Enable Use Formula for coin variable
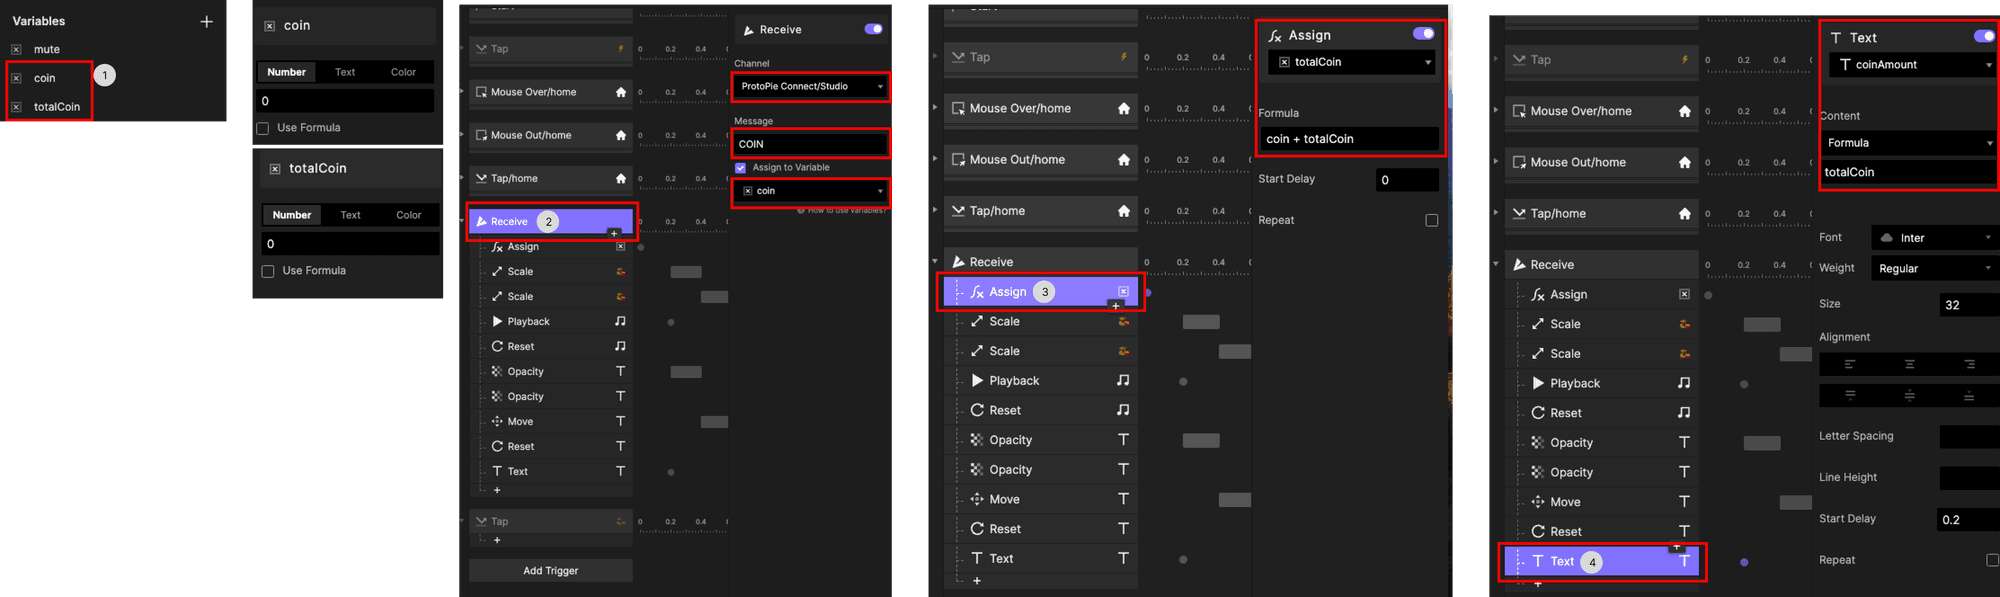Viewport: 2000px width, 597px height. coord(263,128)
